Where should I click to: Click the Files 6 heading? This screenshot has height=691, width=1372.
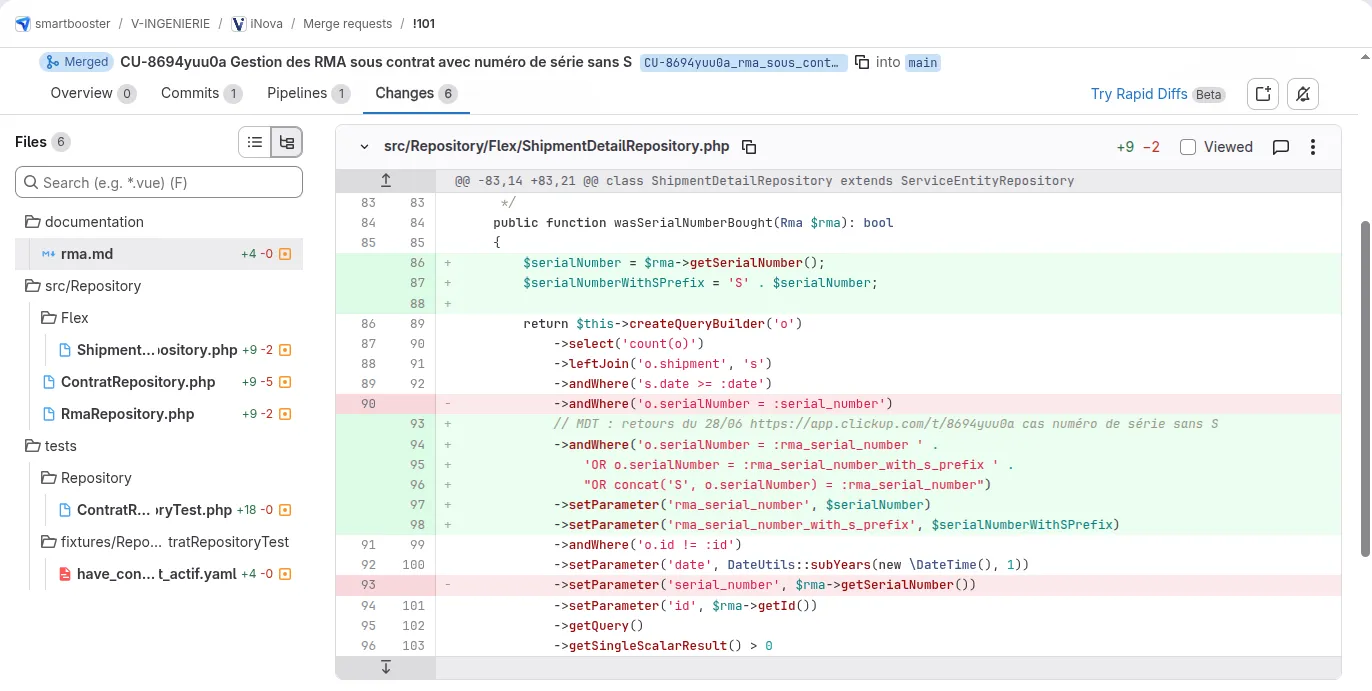click(x=43, y=142)
